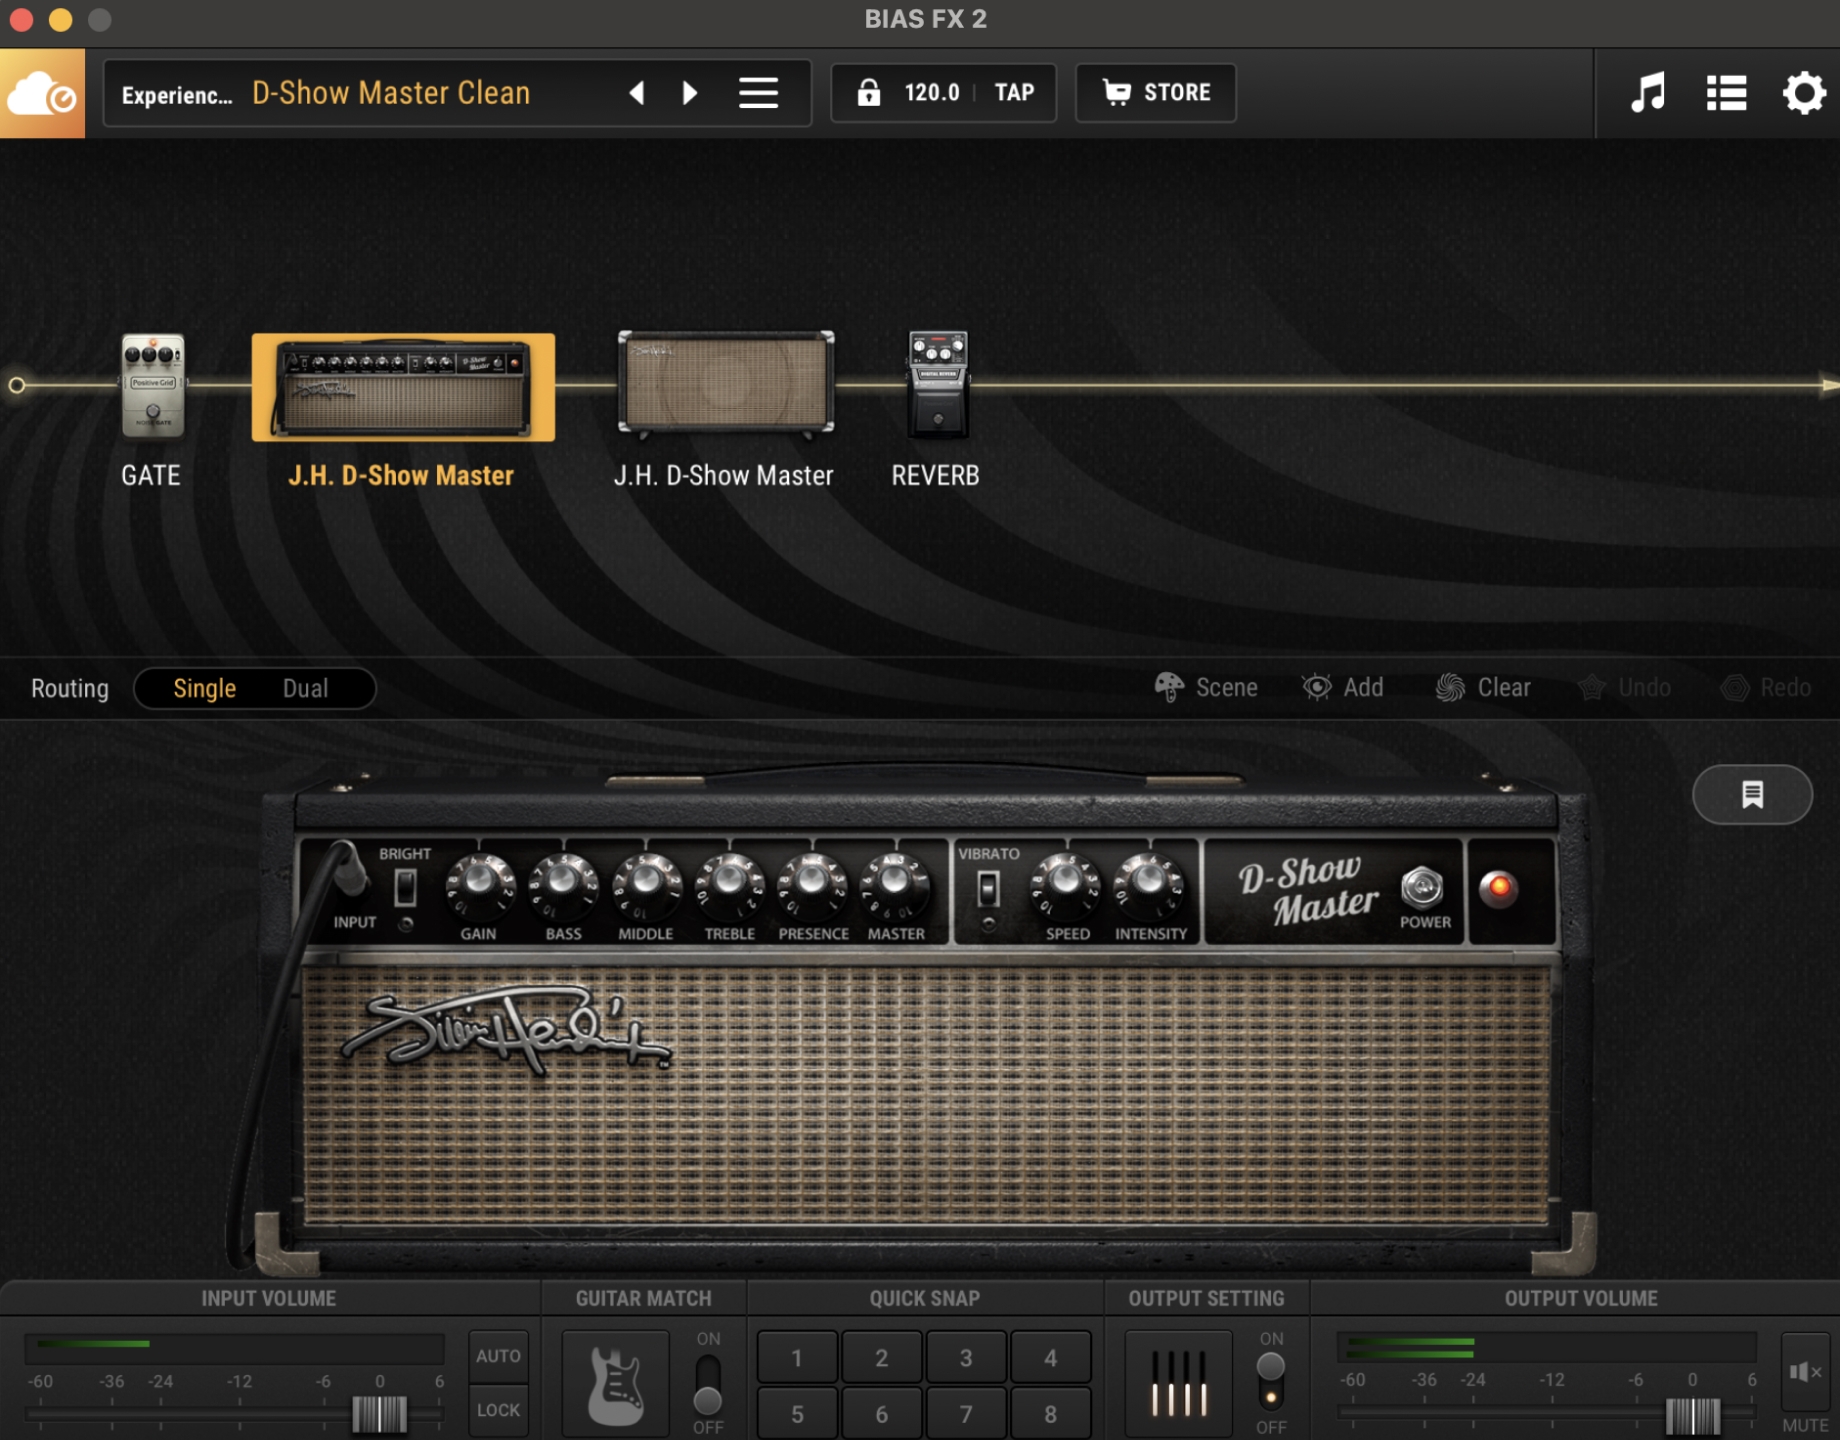Image resolution: width=1840 pixels, height=1440 pixels.
Task: Select Quick Snap 1
Action: (797, 1358)
